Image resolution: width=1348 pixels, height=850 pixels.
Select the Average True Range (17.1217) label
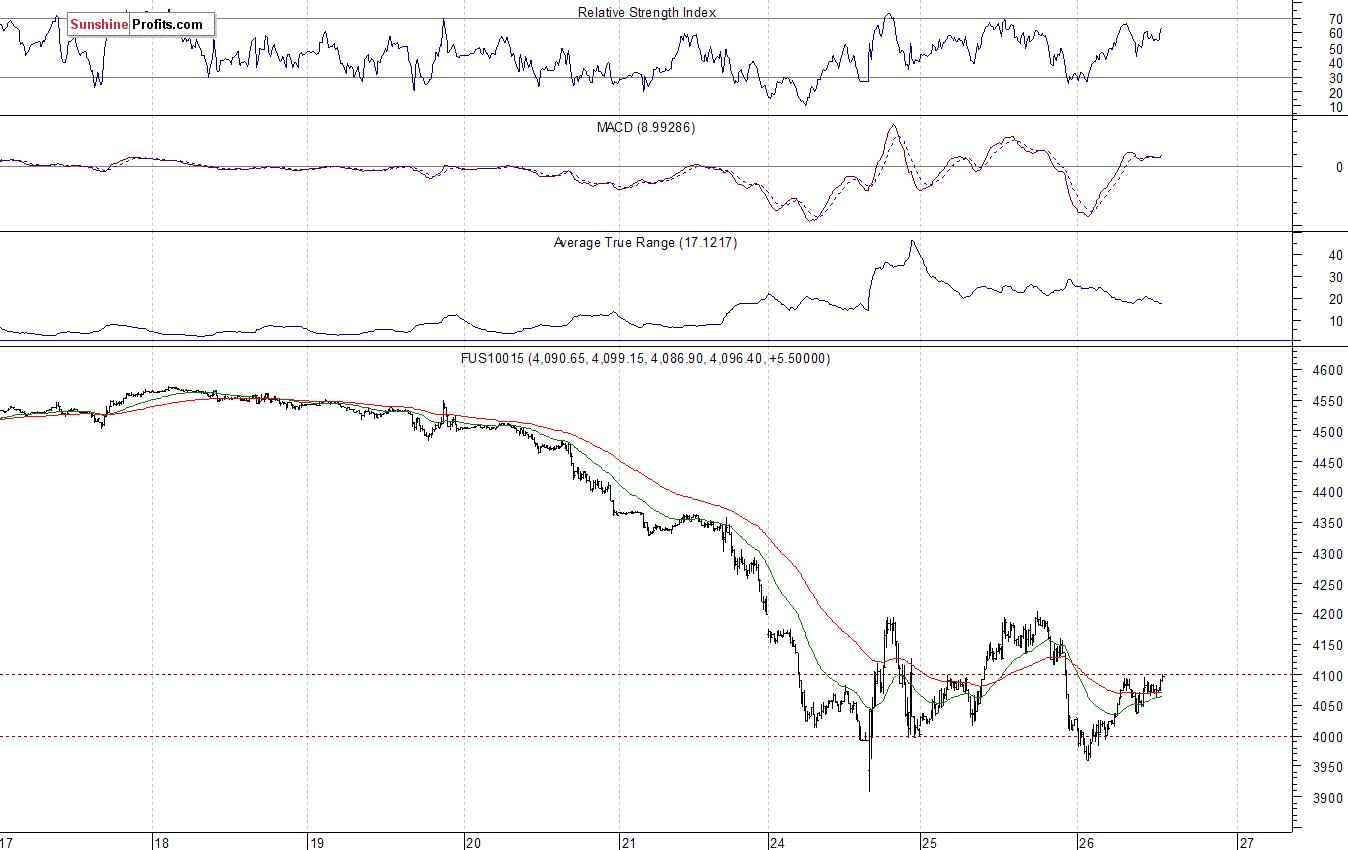coord(645,242)
